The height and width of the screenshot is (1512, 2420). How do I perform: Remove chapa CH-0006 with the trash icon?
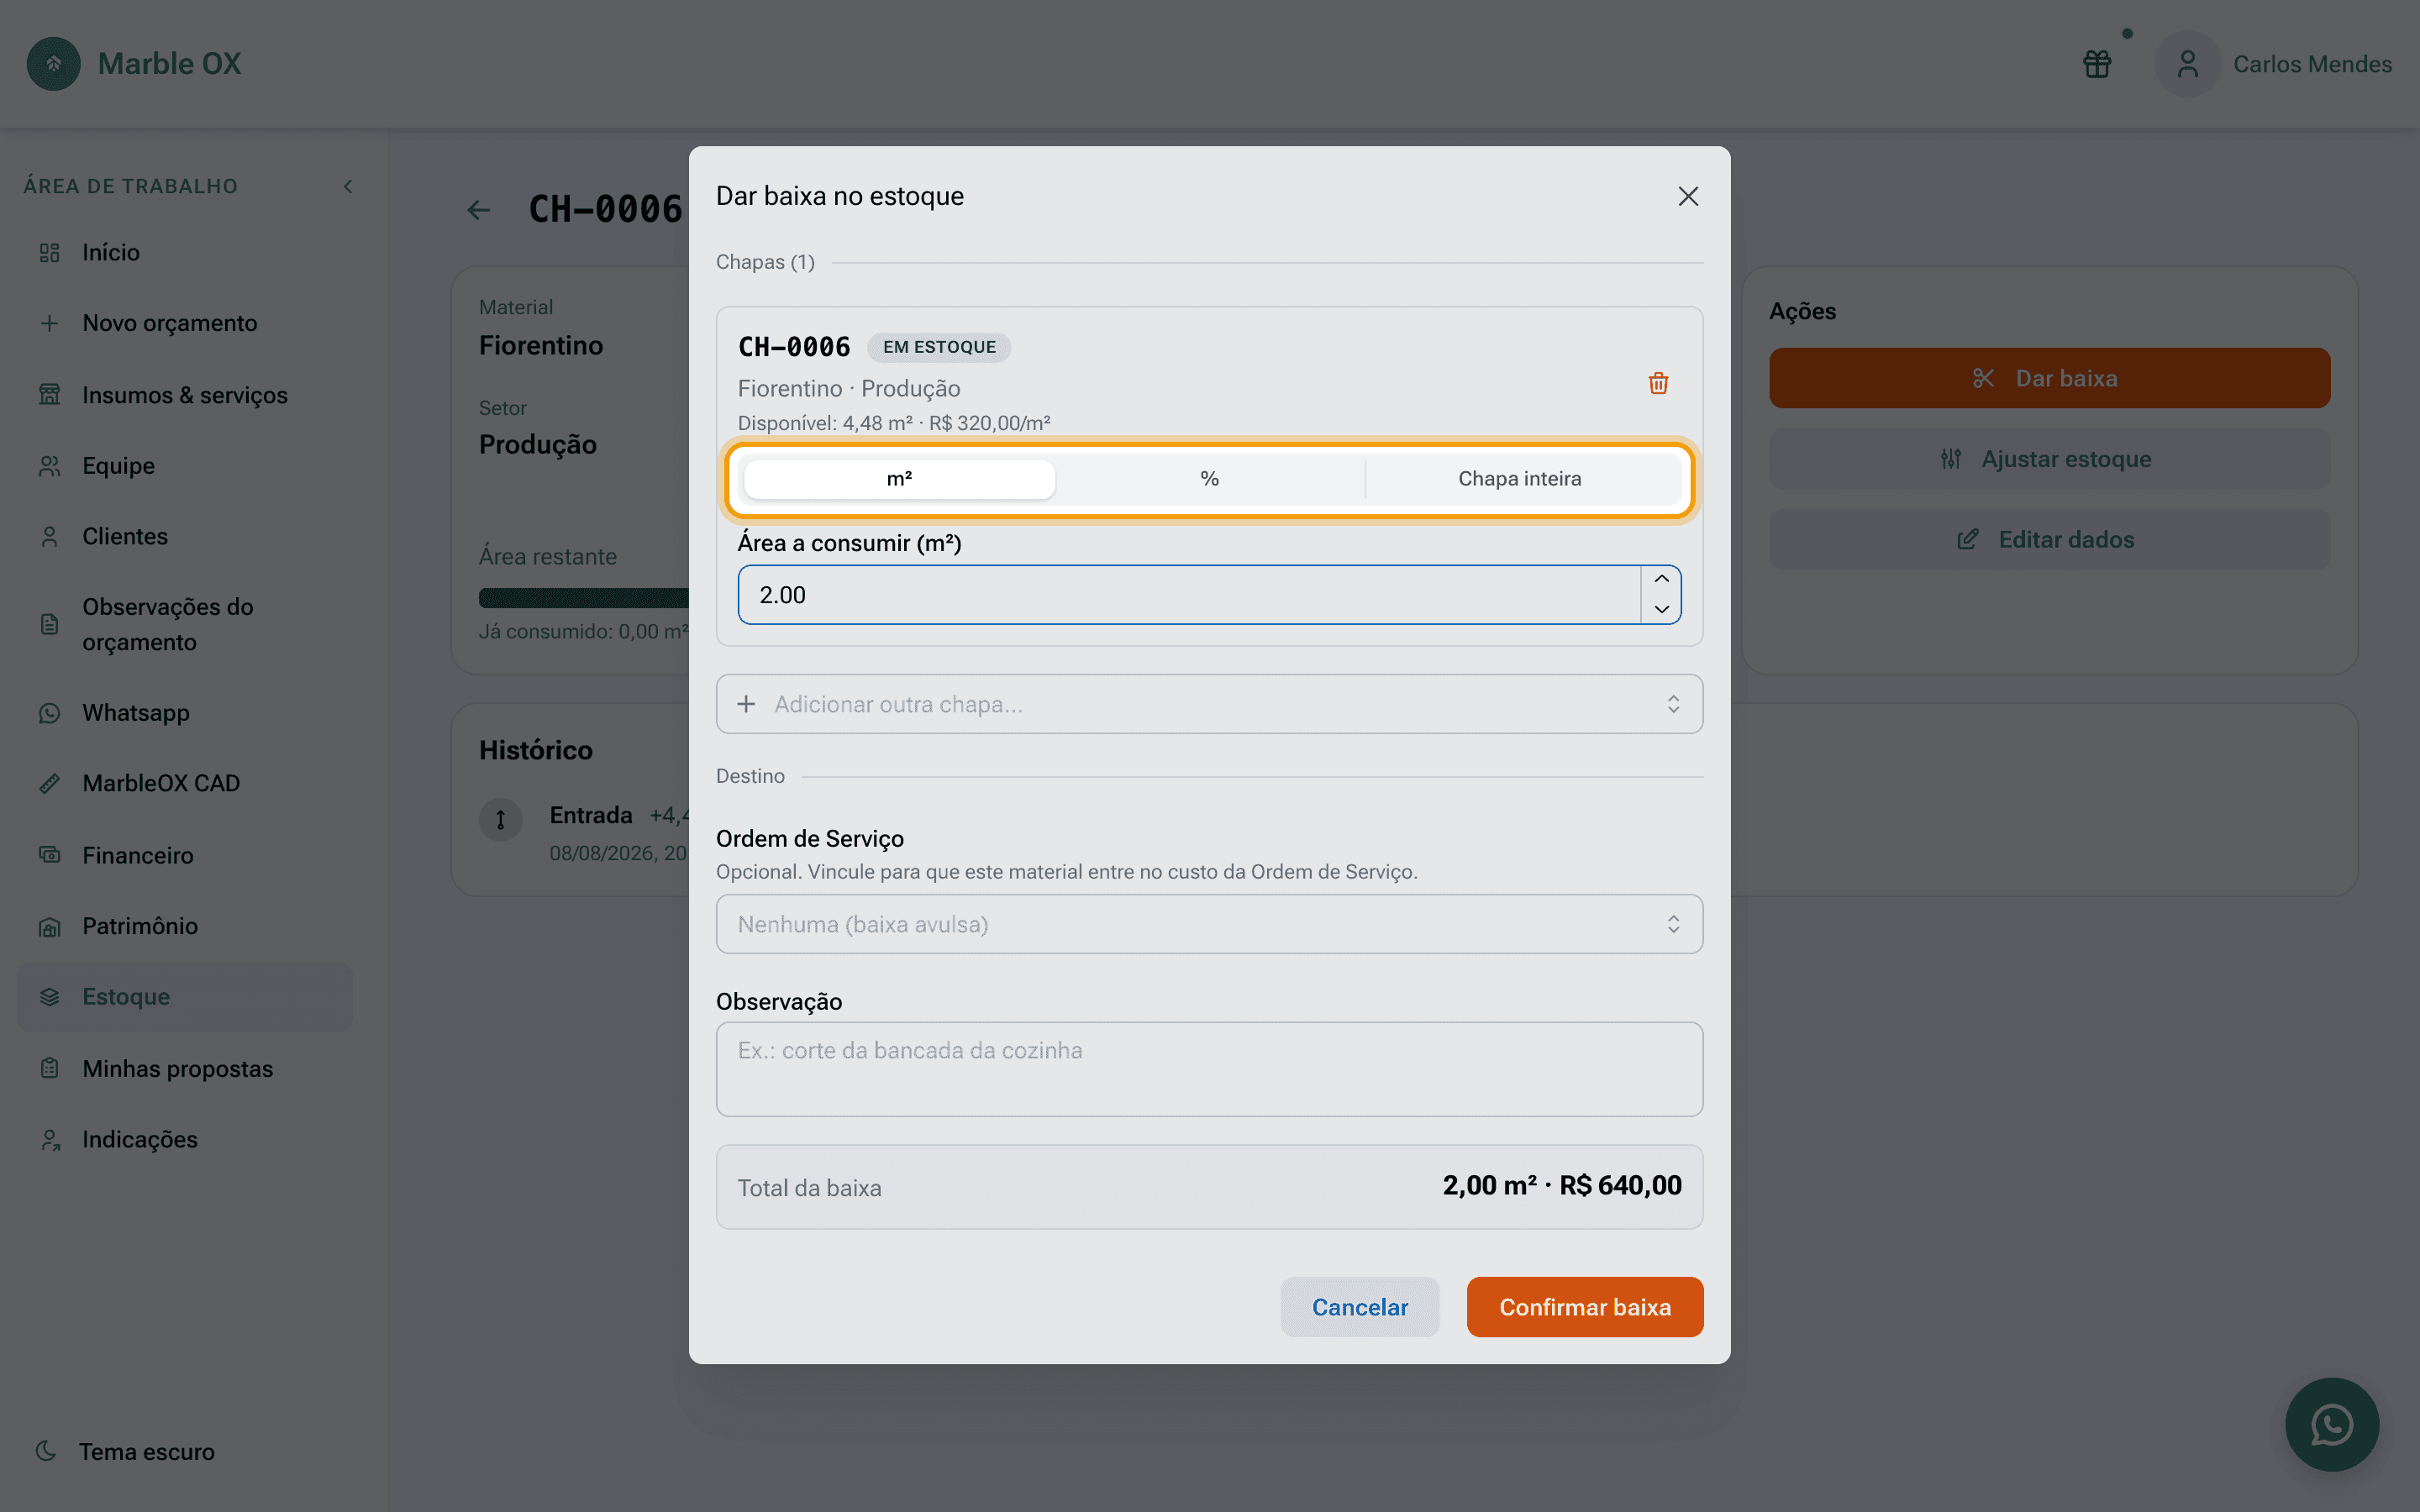coord(1658,383)
